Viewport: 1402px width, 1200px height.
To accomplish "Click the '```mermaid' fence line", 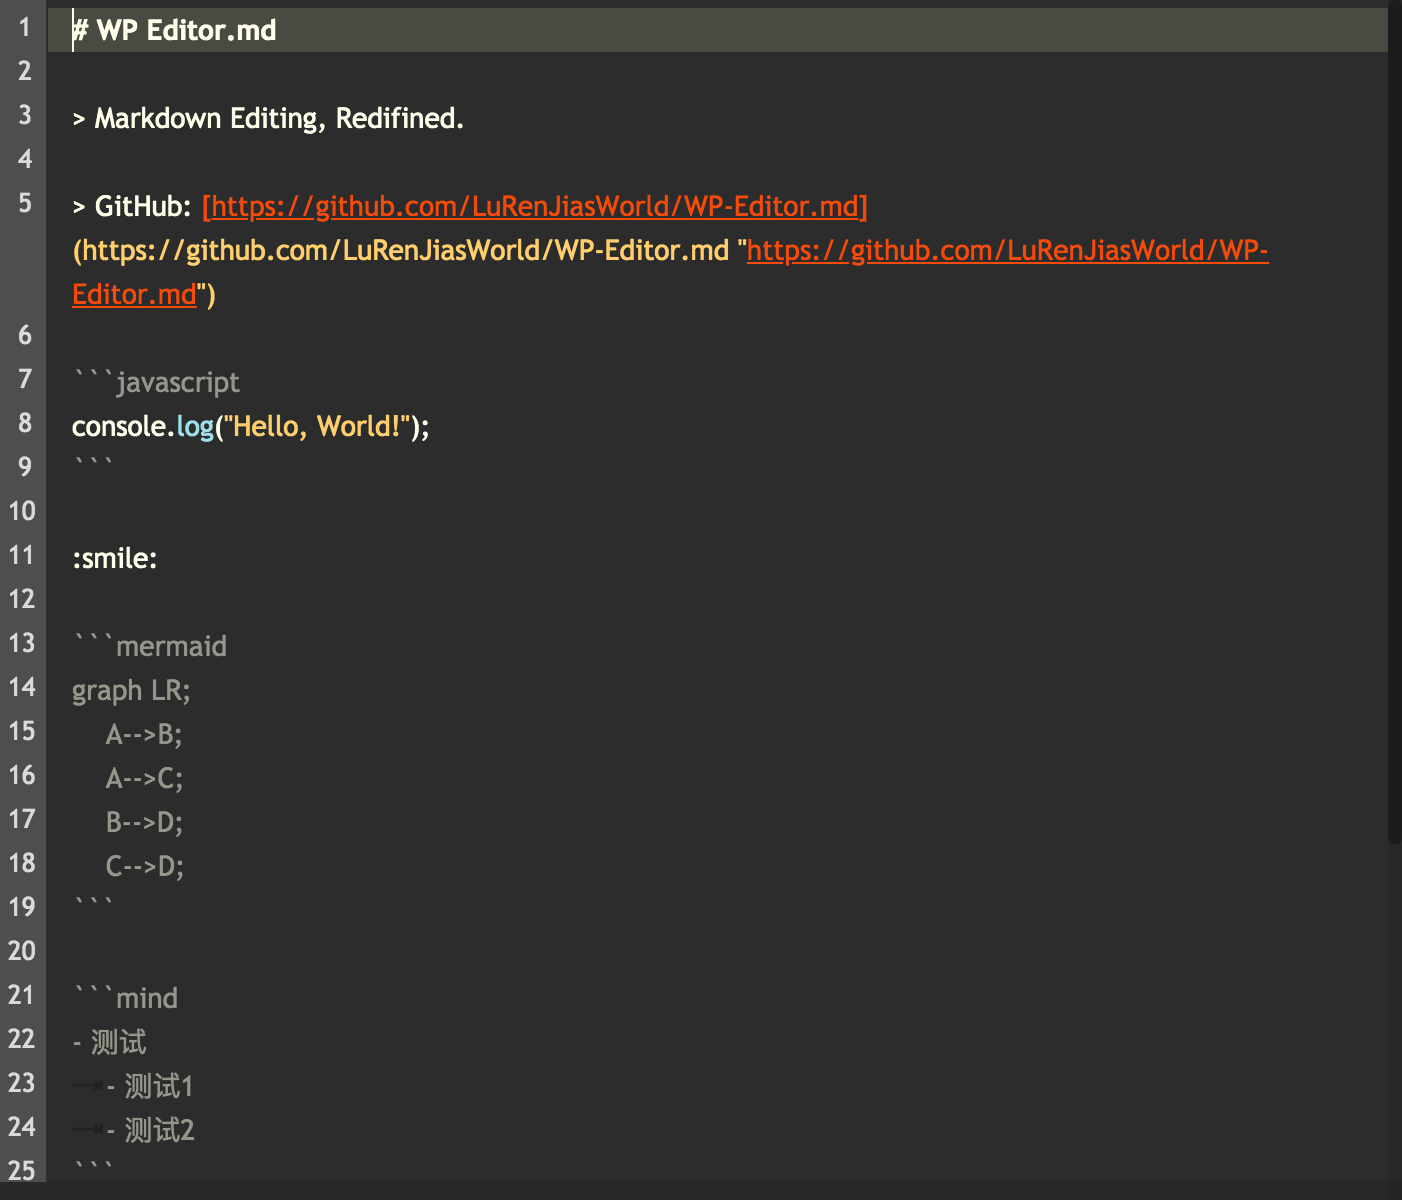I will tap(149, 646).
